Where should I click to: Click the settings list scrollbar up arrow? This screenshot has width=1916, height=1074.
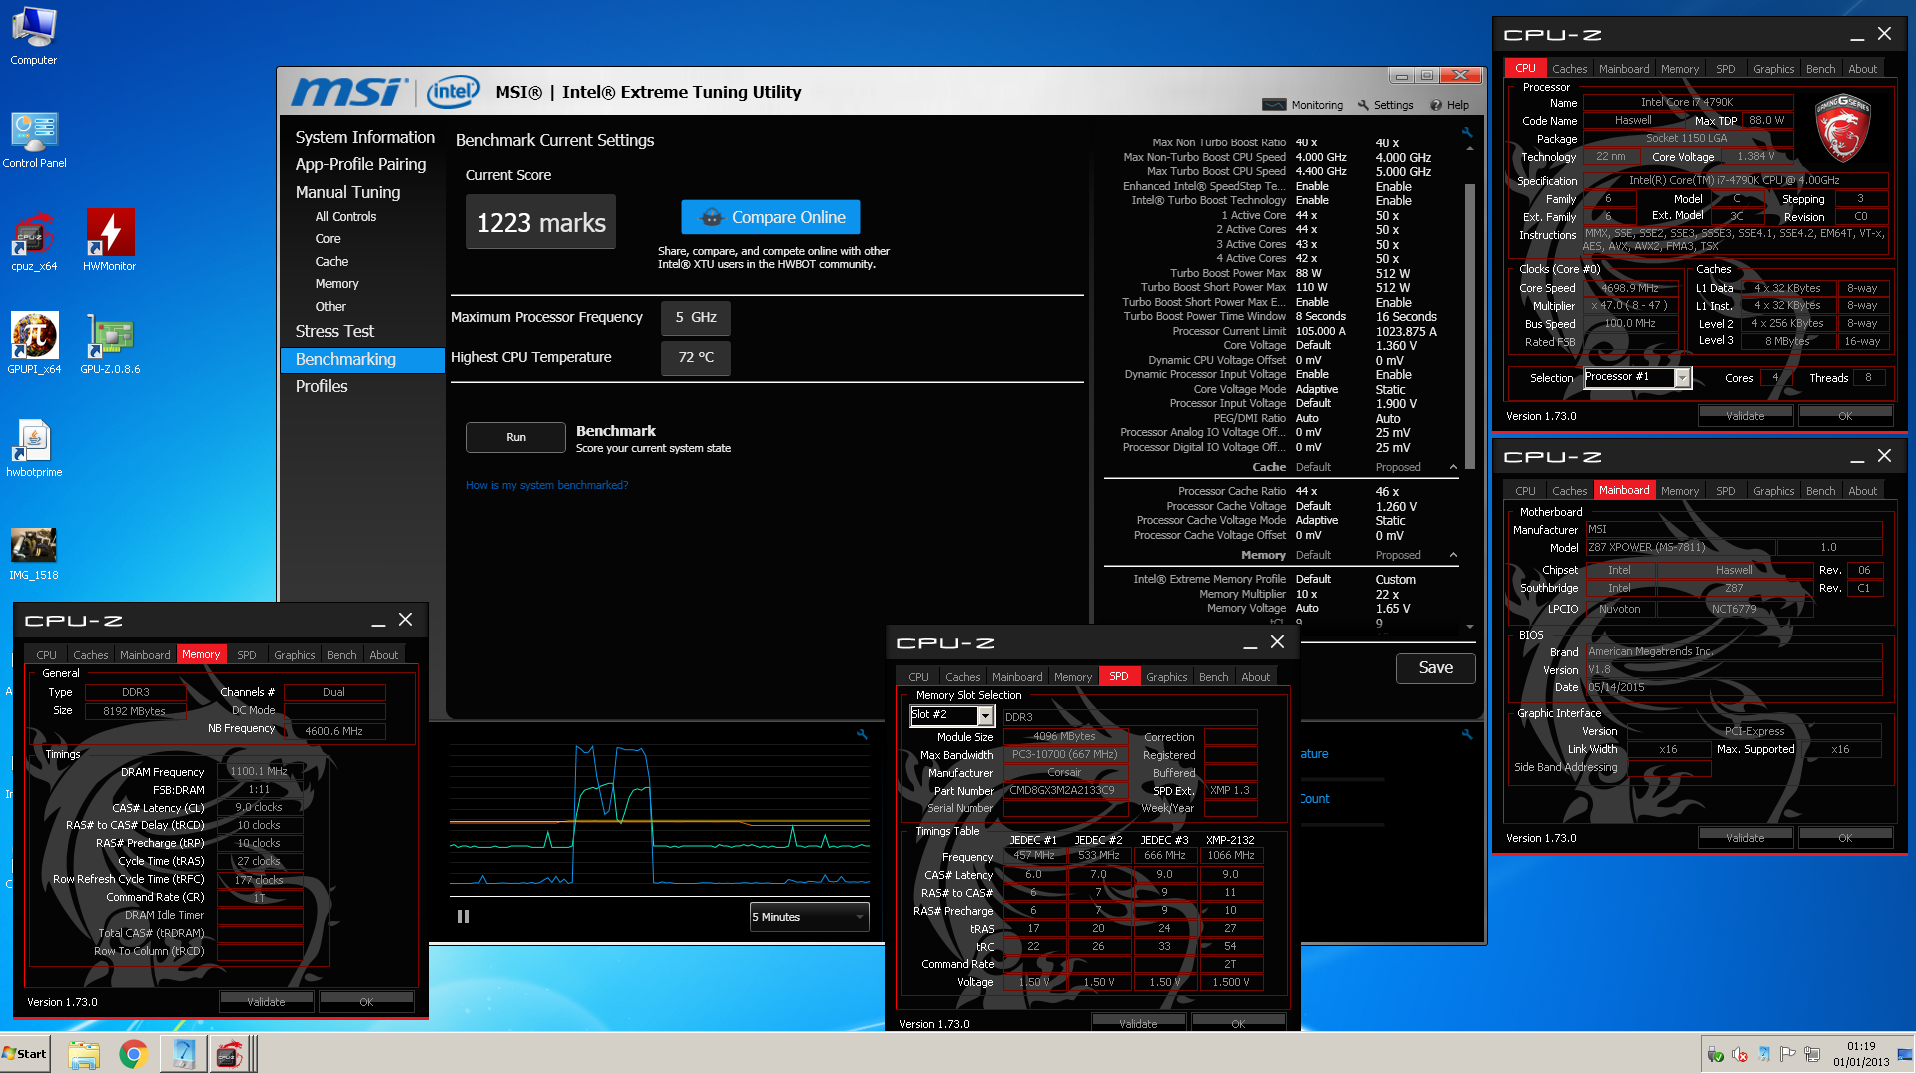[x=1469, y=148]
